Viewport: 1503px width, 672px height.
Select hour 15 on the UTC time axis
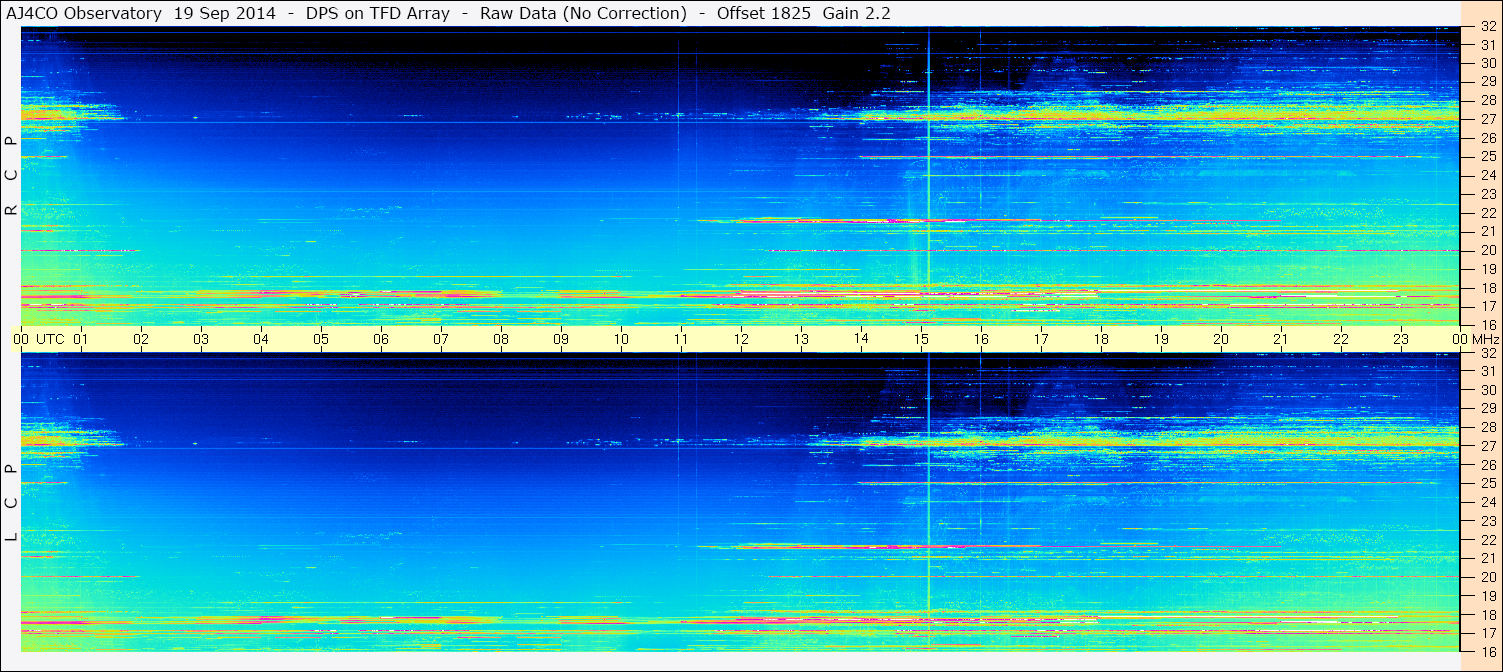coord(921,339)
